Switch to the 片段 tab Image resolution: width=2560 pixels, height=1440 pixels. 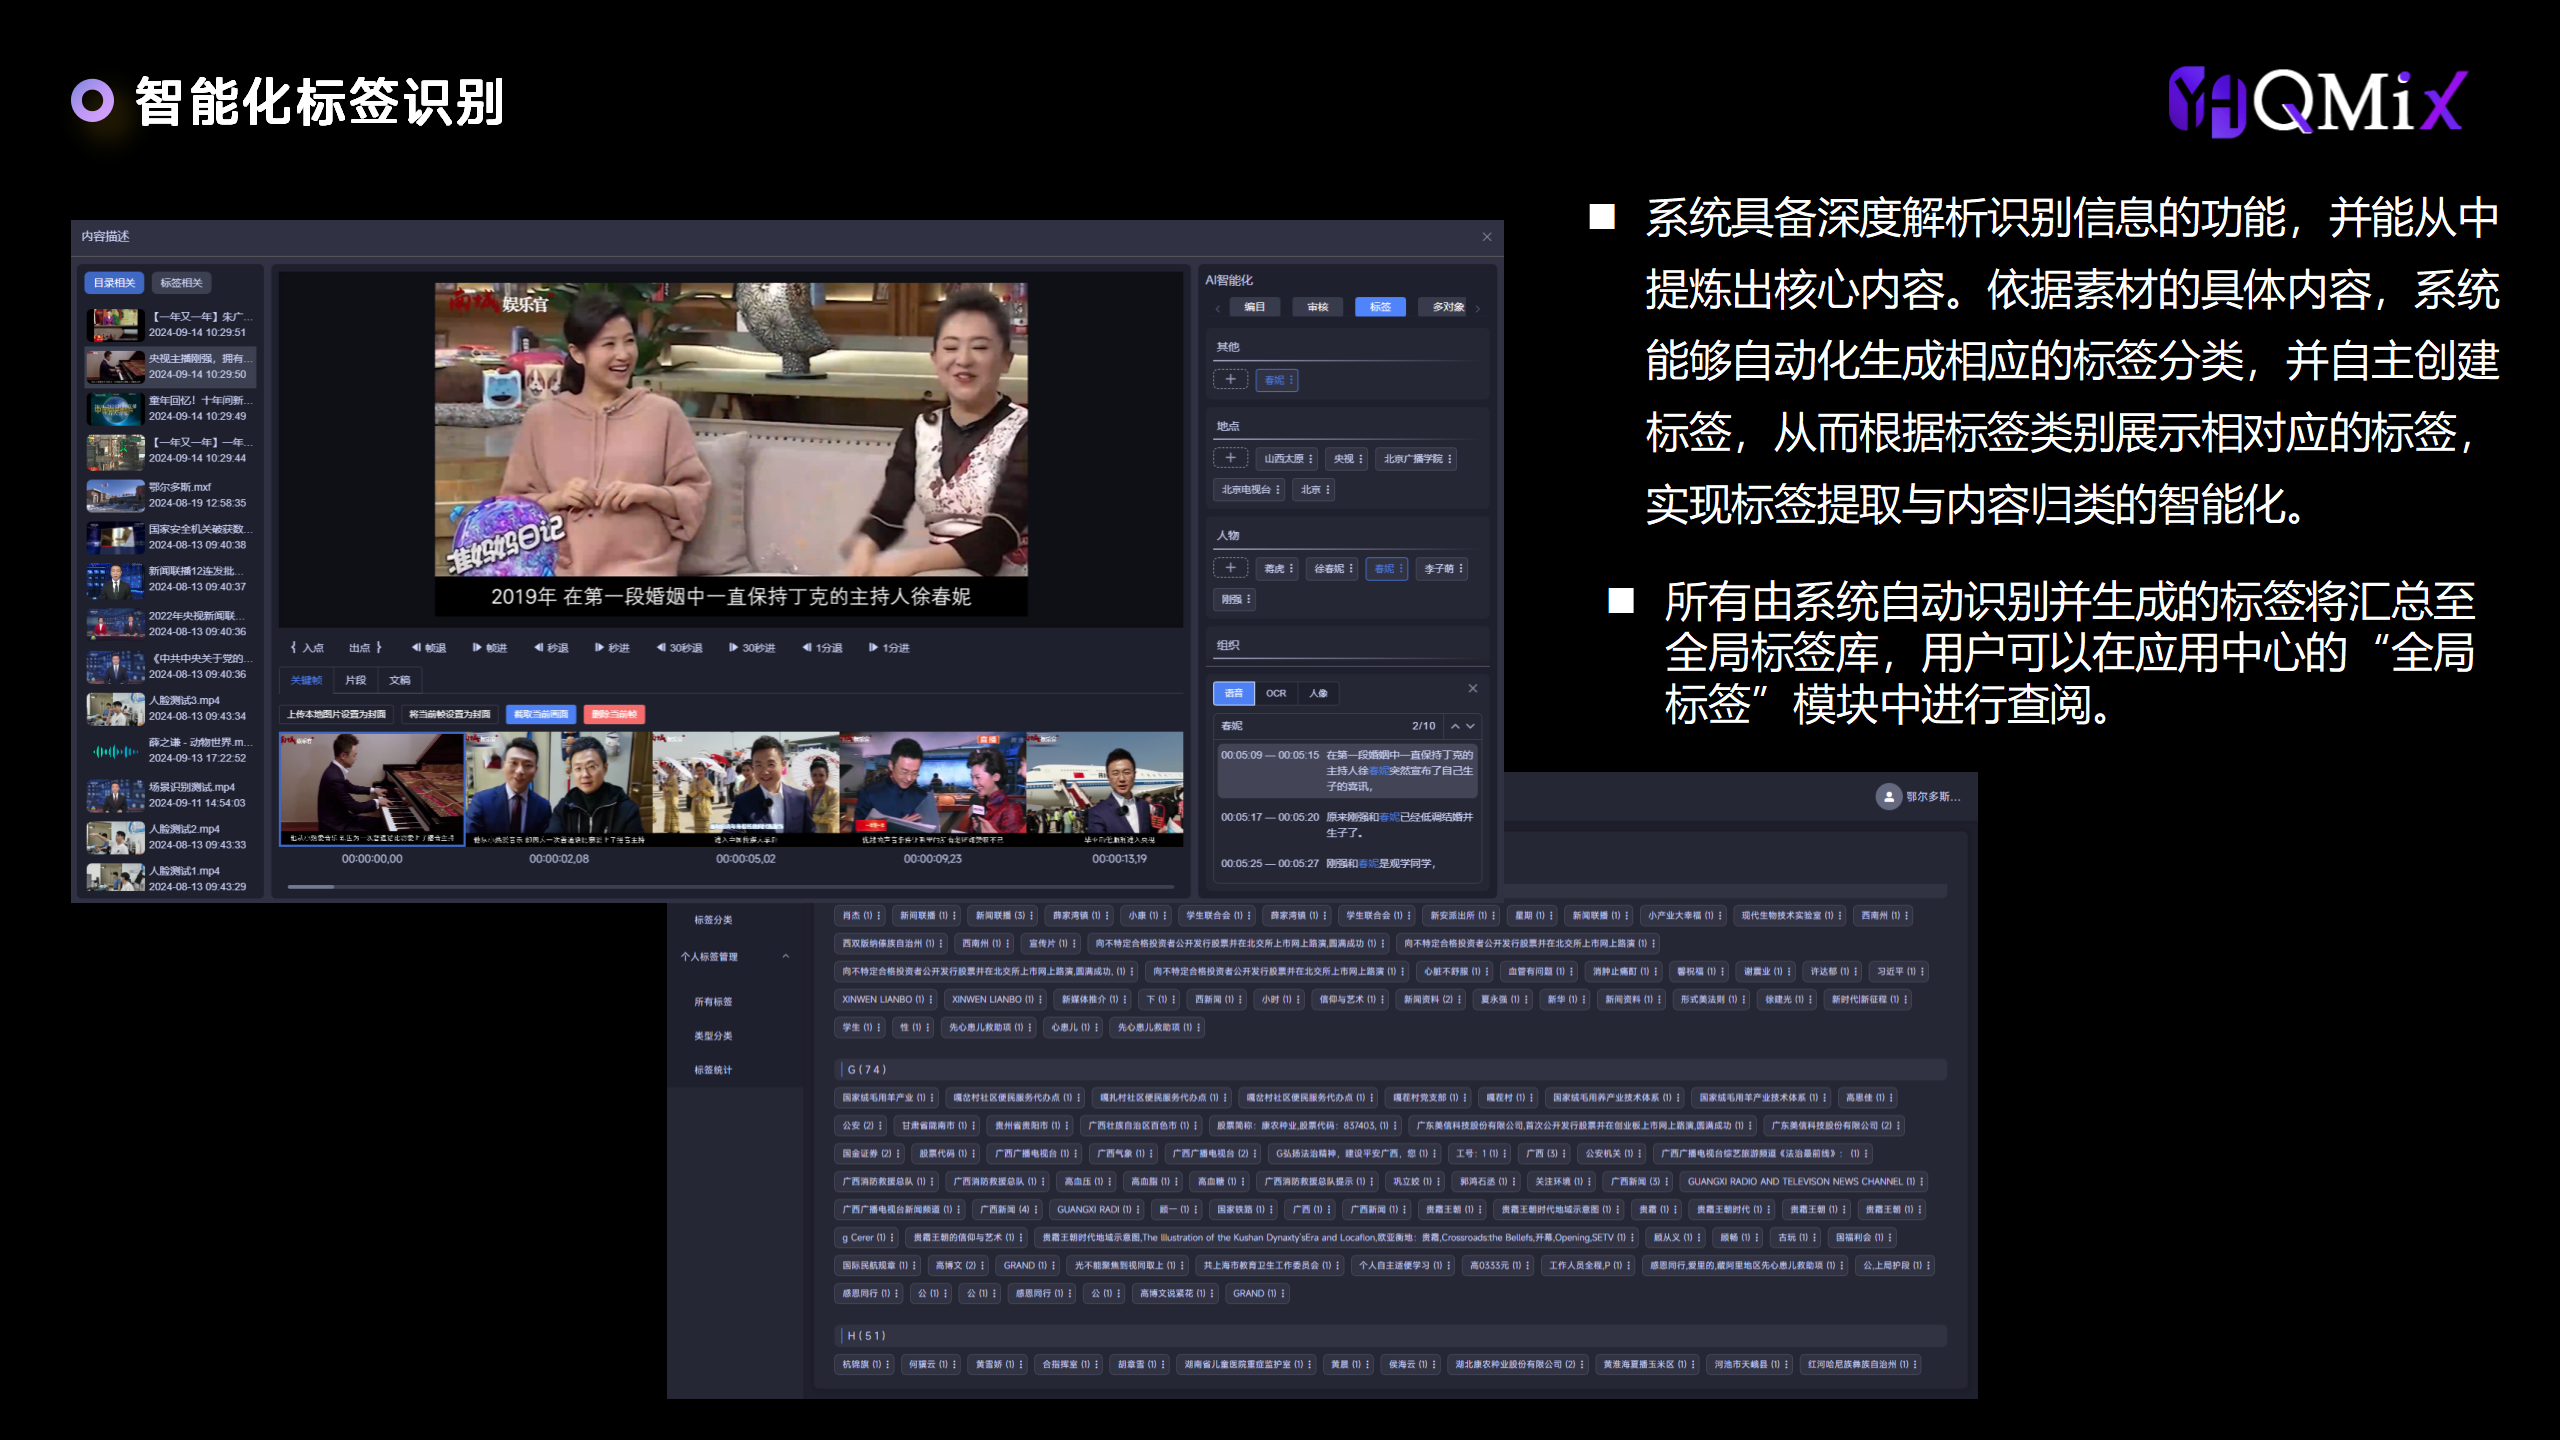click(355, 680)
